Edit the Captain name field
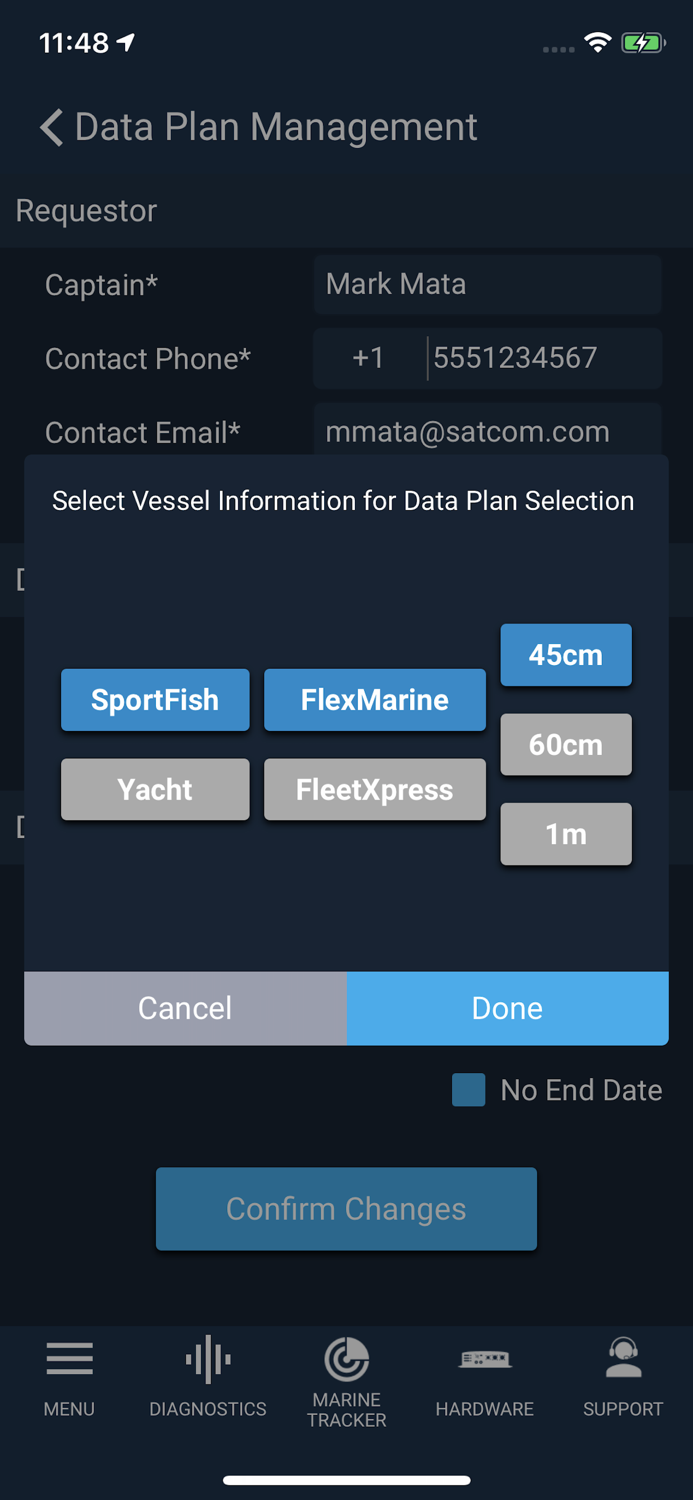 pyautogui.click(x=487, y=284)
